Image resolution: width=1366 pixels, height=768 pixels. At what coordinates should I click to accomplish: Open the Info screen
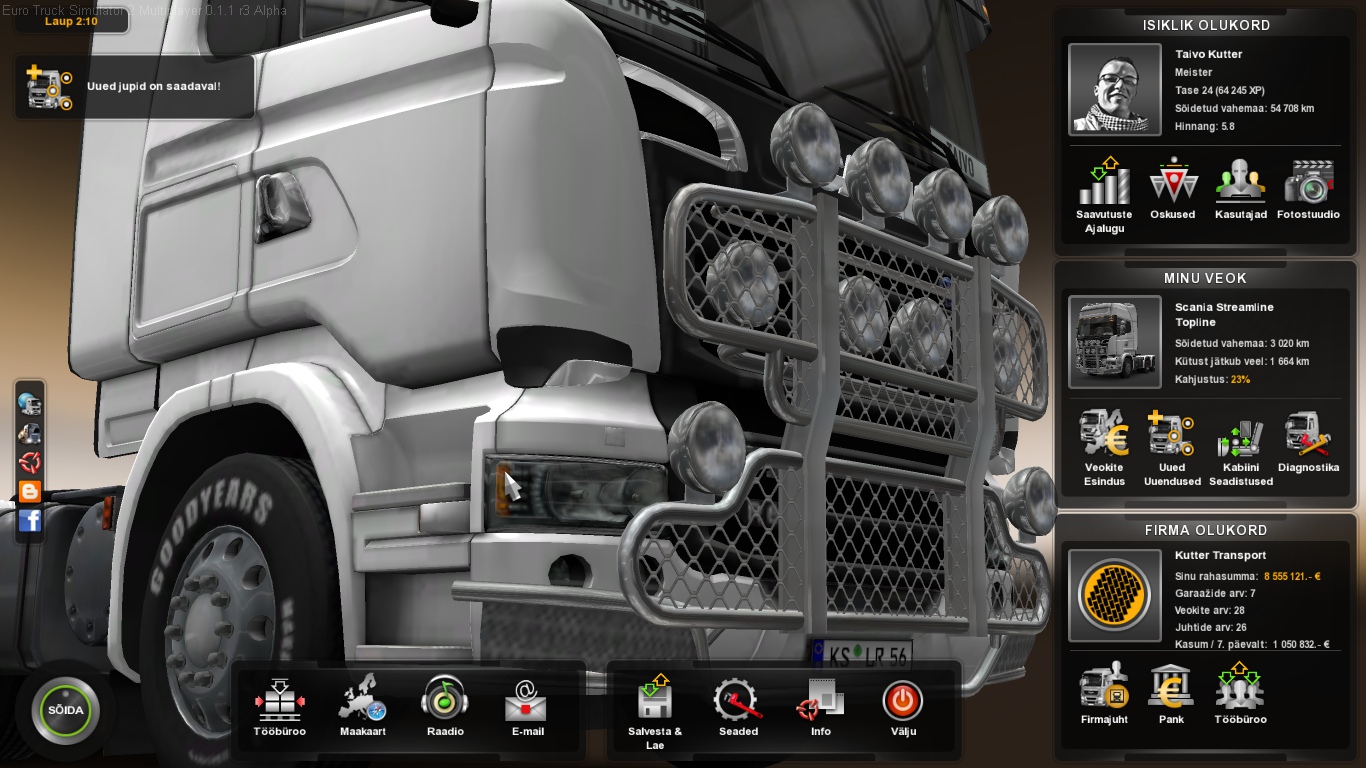821,707
